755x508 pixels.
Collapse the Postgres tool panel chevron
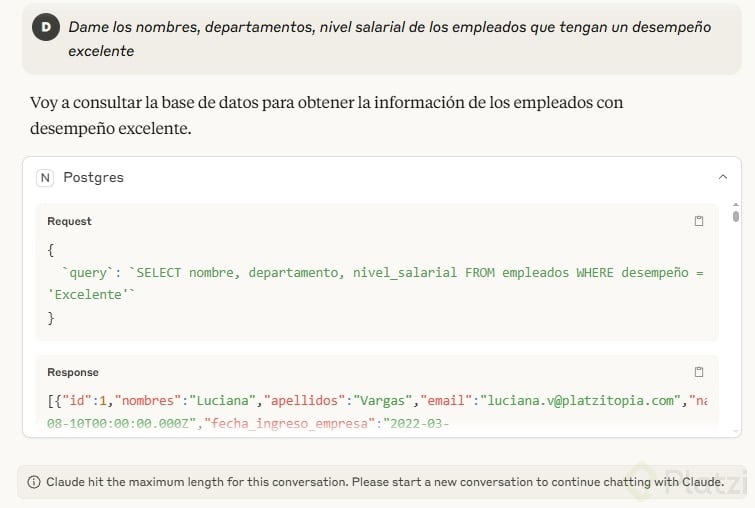point(723,177)
